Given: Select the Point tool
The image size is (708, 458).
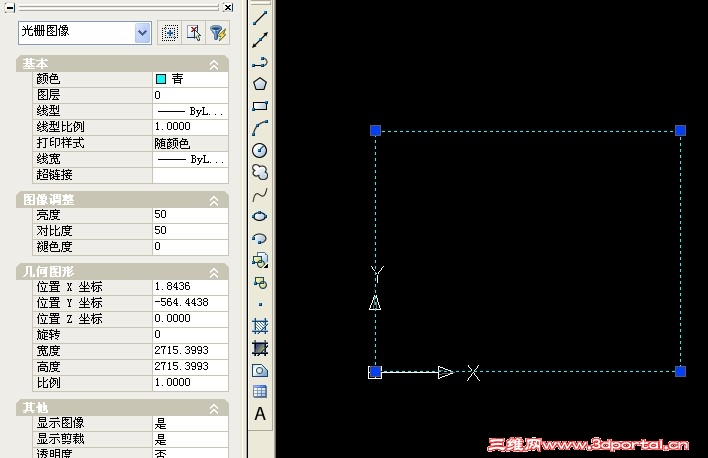Looking at the screenshot, I should [x=260, y=304].
